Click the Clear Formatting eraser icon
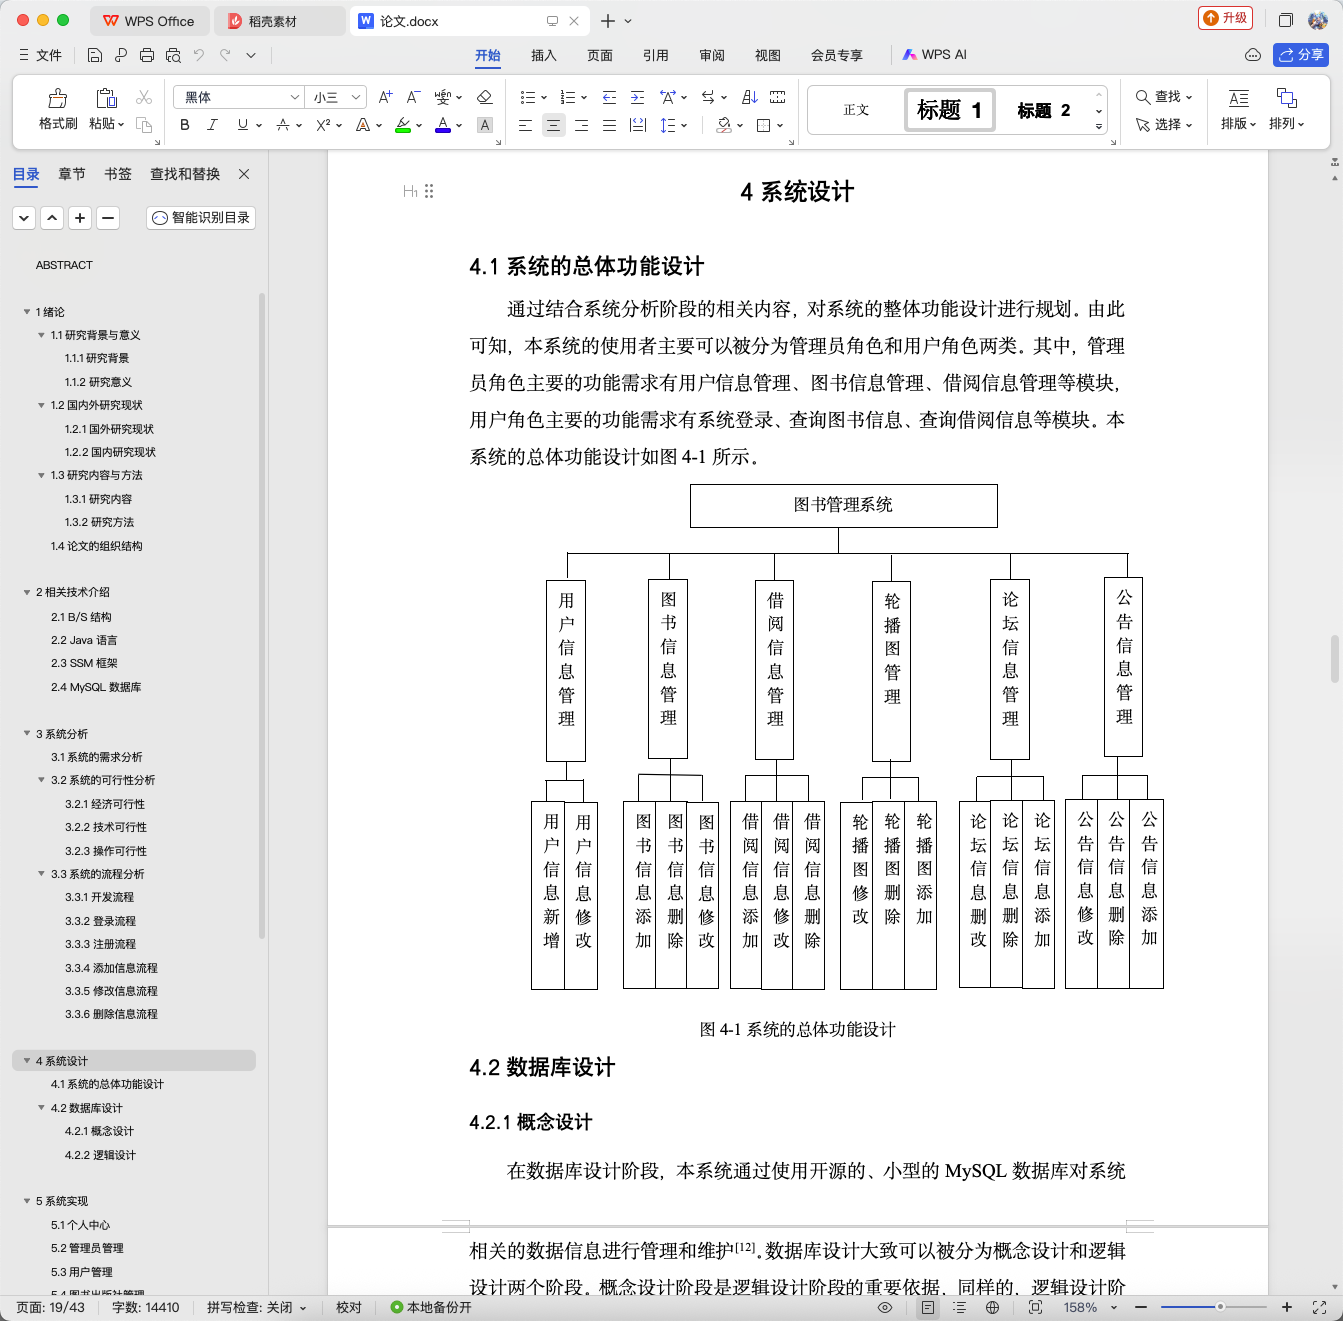Screen dimensions: 1343x1321 point(485,97)
